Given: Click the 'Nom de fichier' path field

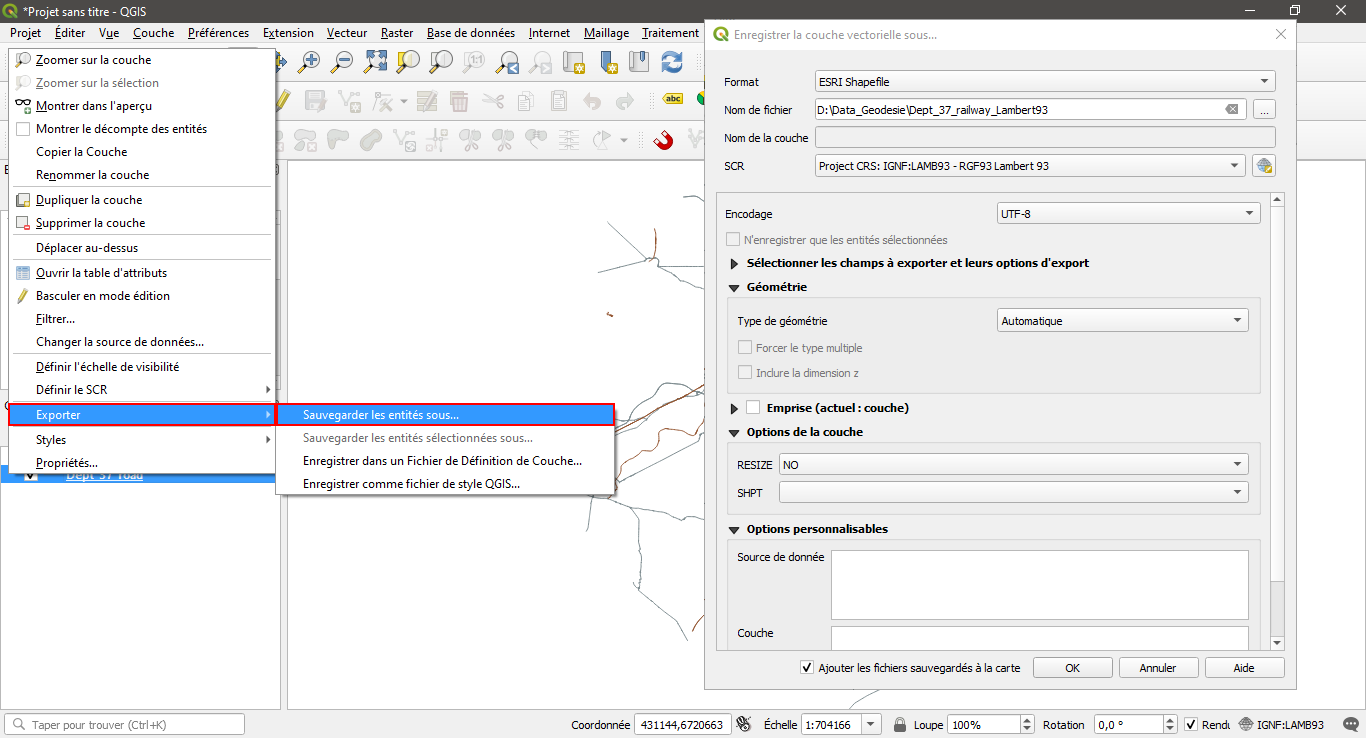Looking at the screenshot, I should (1030, 110).
